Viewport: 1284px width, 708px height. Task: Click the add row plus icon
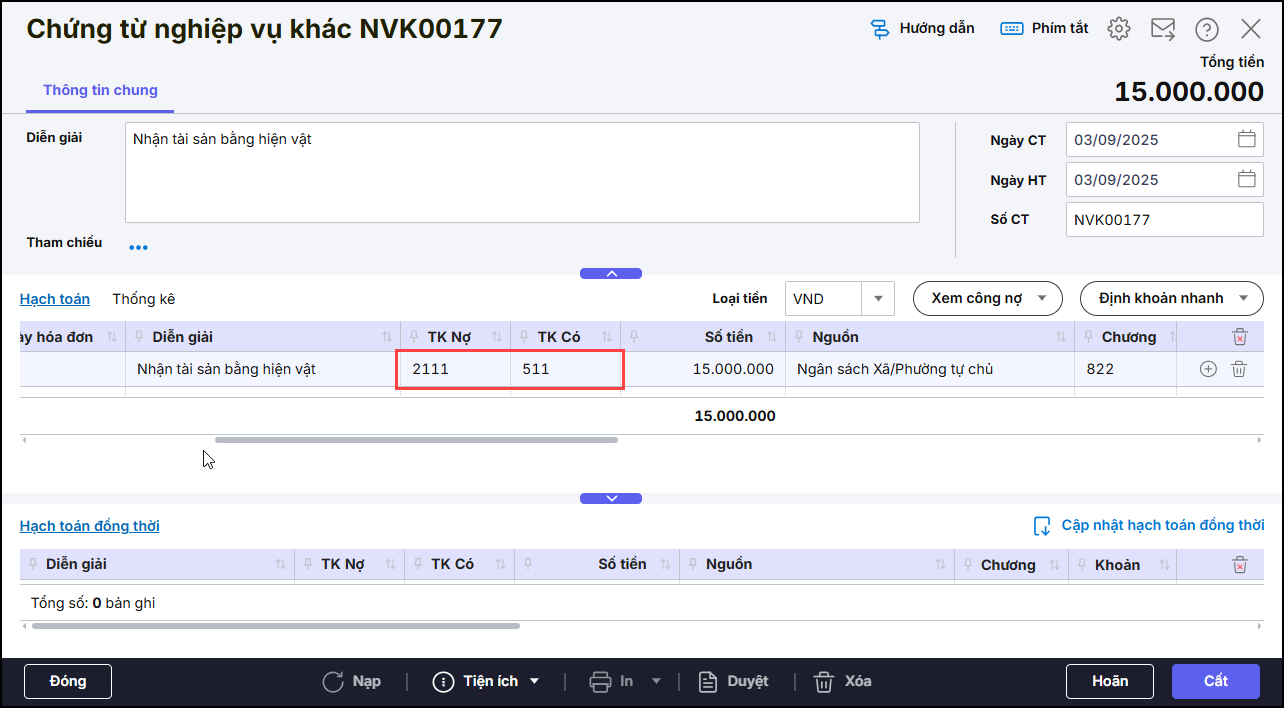point(1208,369)
